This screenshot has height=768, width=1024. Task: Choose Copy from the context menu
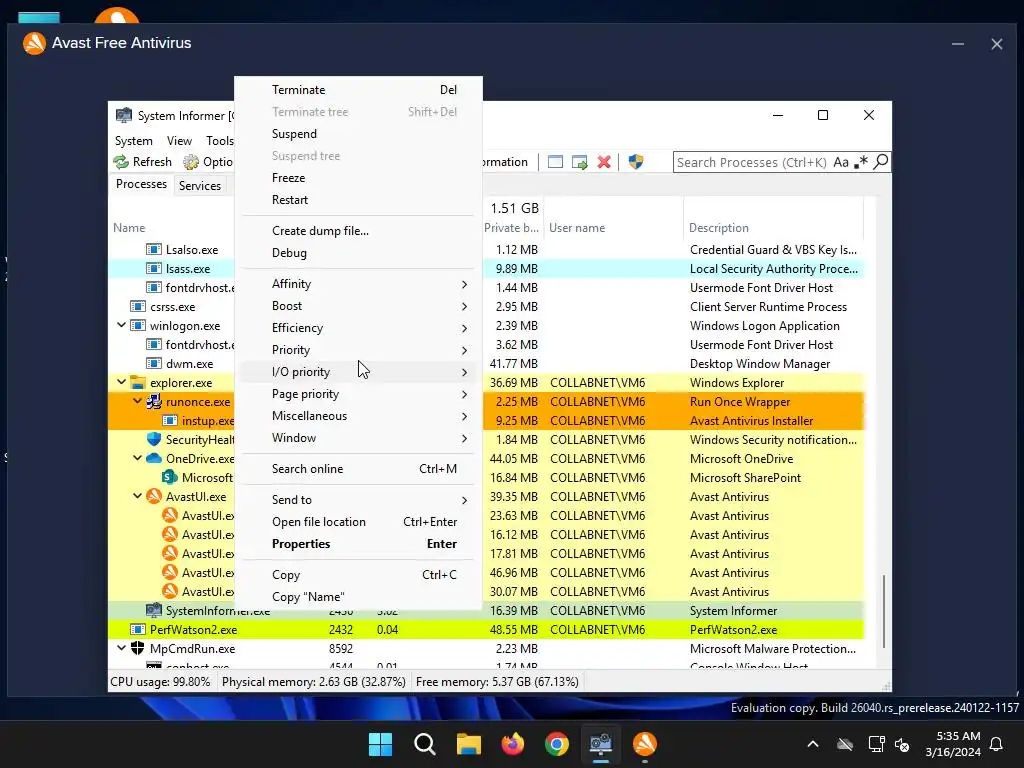[359, 575]
